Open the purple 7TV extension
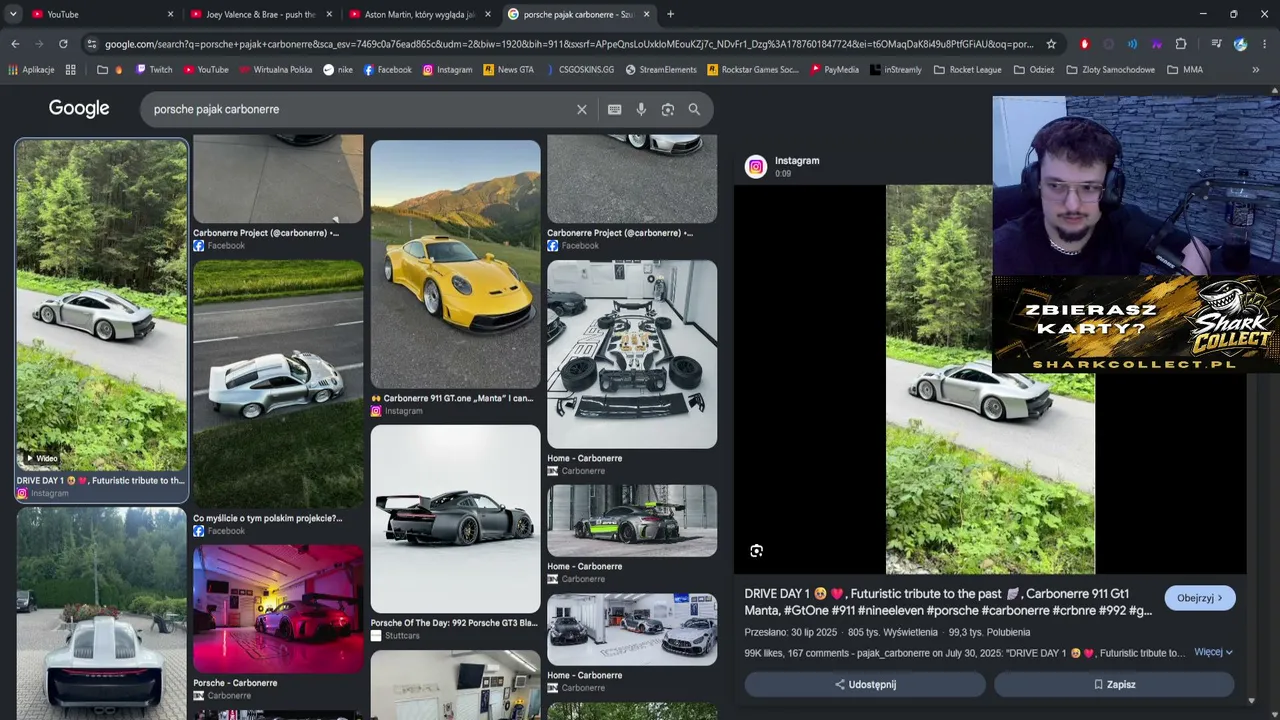The image size is (1280, 720). [1156, 44]
